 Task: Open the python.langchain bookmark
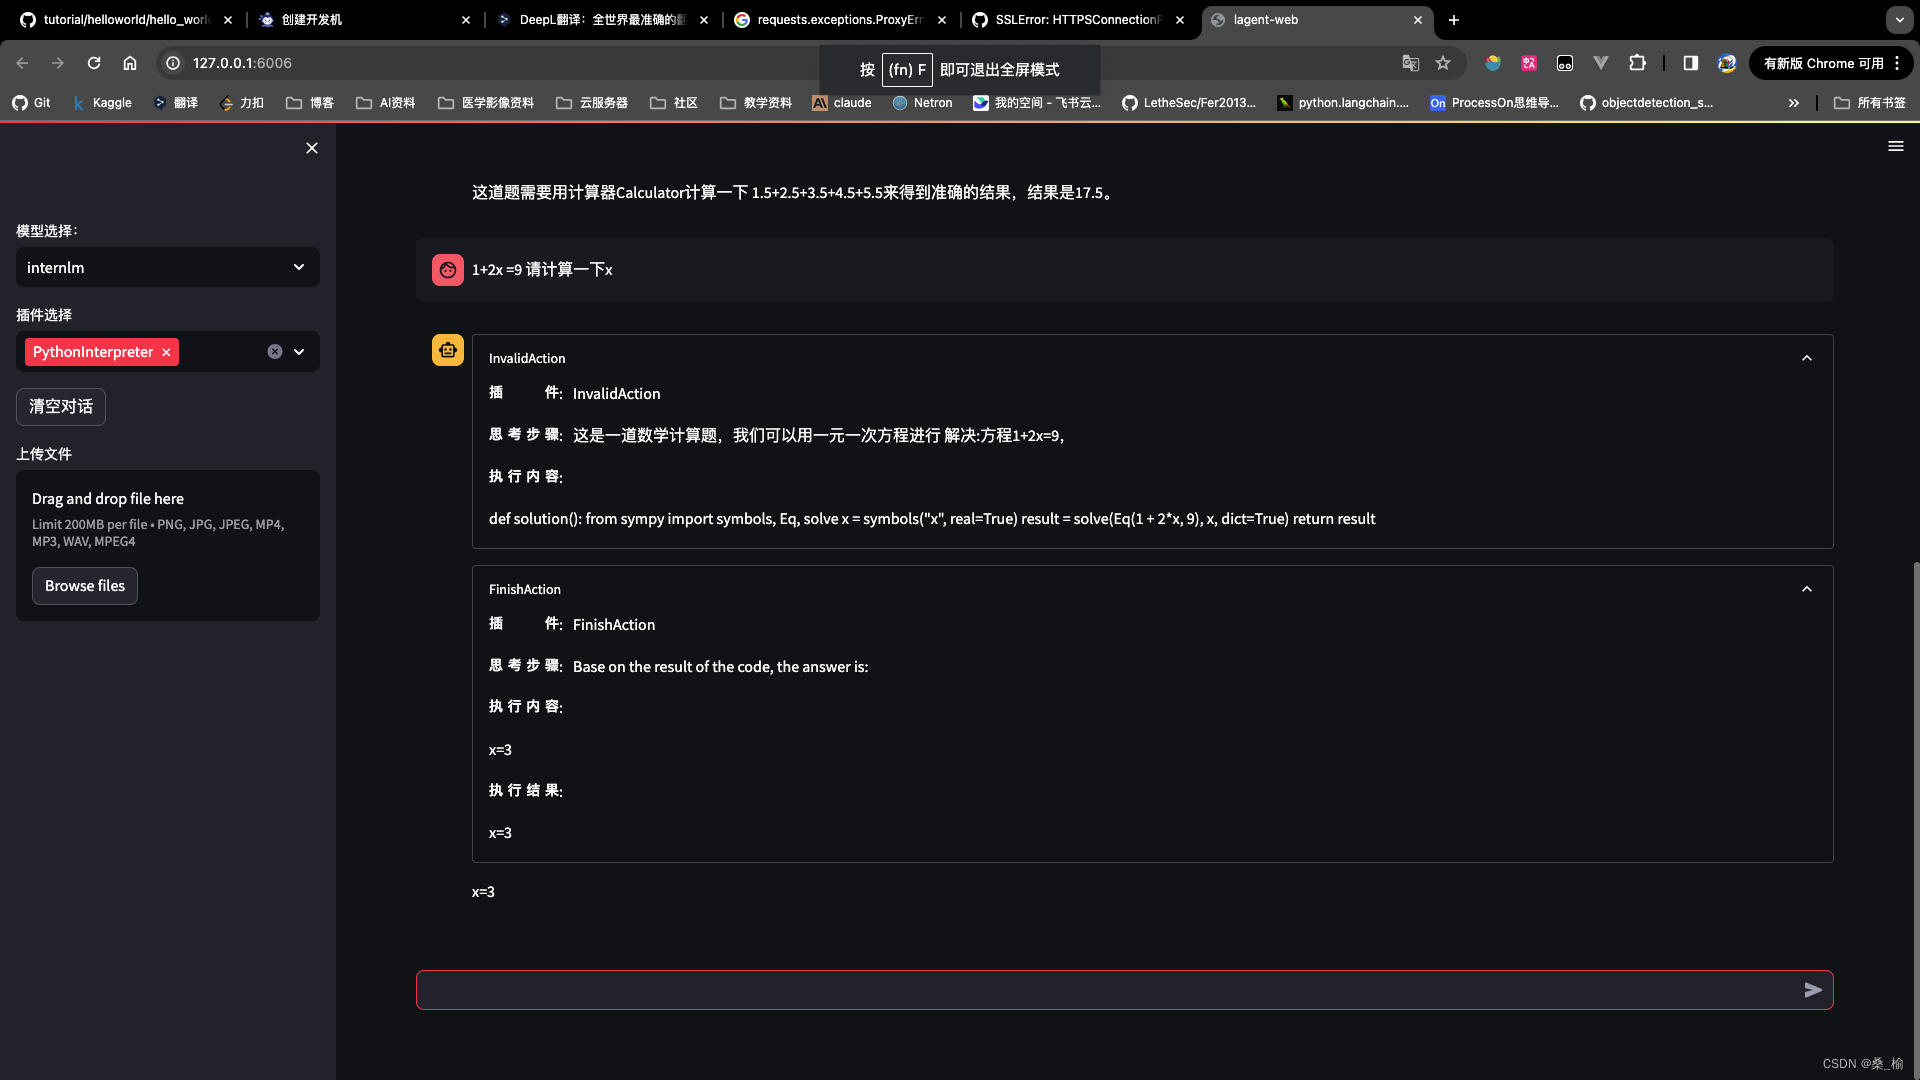coord(1343,103)
